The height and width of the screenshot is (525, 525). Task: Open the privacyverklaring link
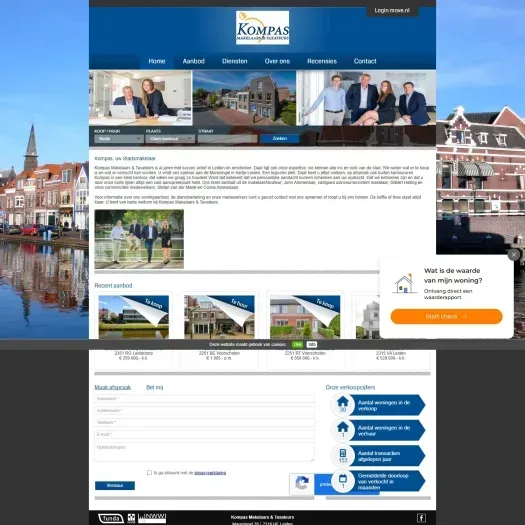(x=210, y=473)
